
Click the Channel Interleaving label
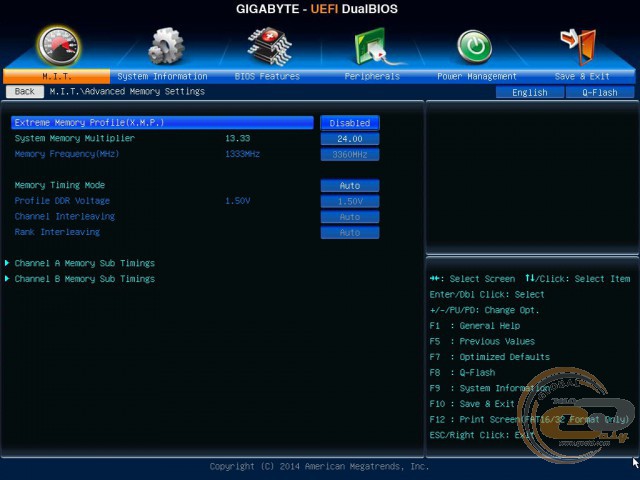[64, 216]
